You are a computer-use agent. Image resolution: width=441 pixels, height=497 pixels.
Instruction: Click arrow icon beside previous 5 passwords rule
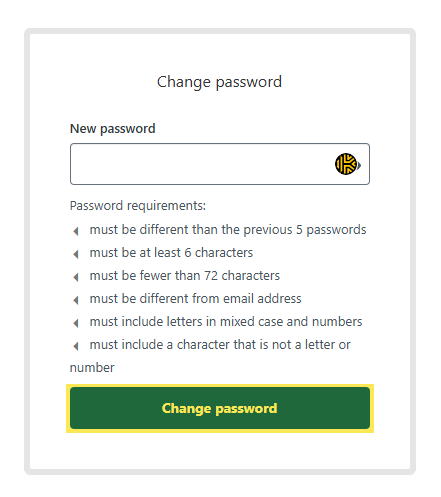click(76, 231)
